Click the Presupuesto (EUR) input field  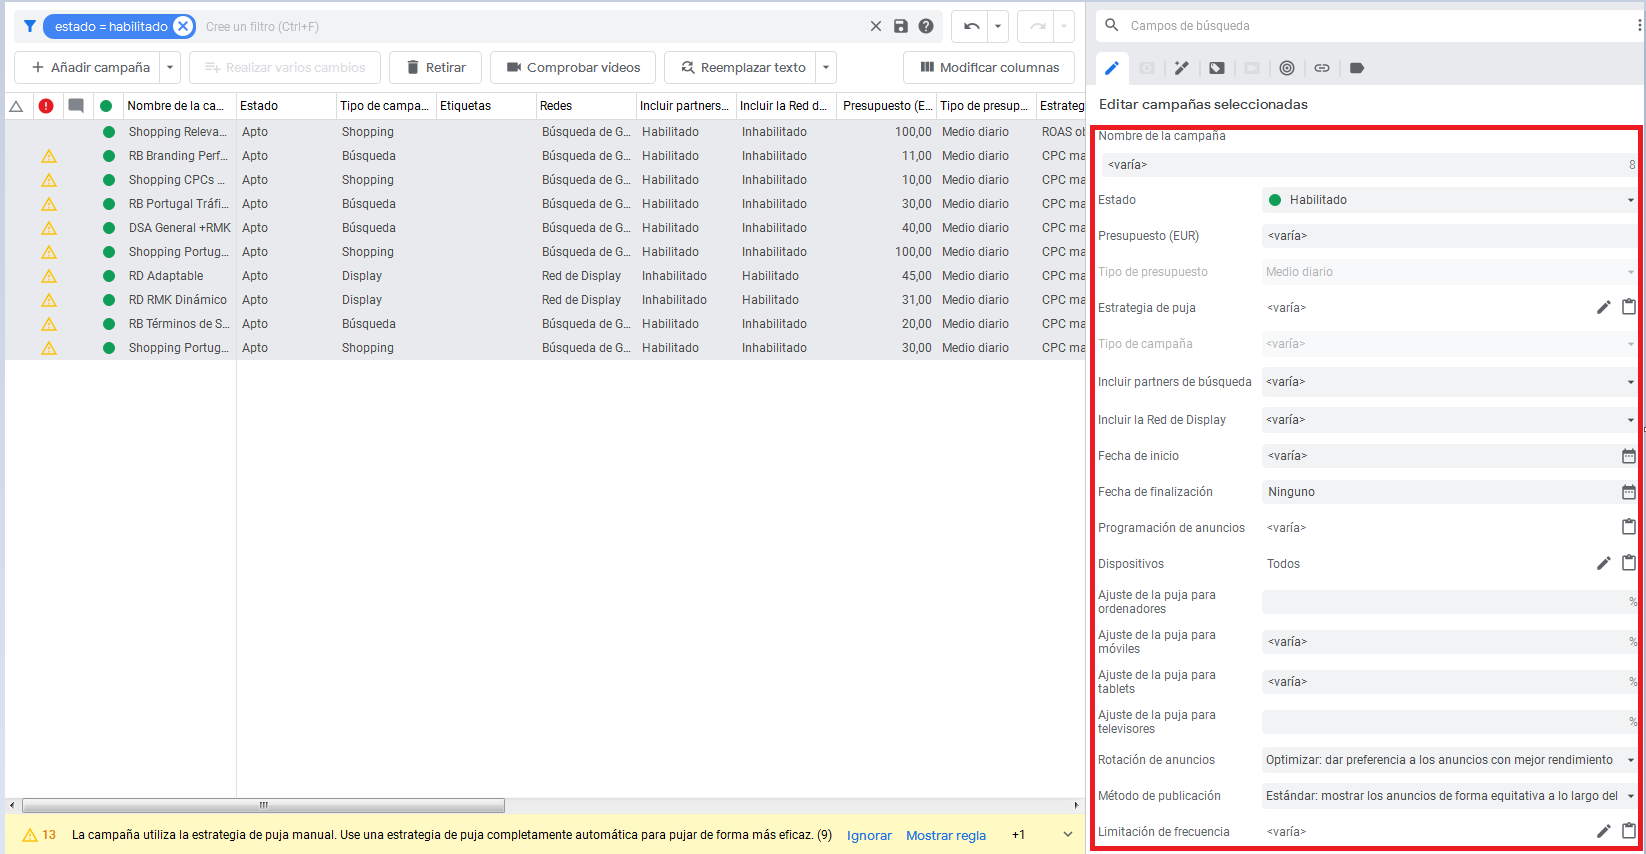point(1449,236)
